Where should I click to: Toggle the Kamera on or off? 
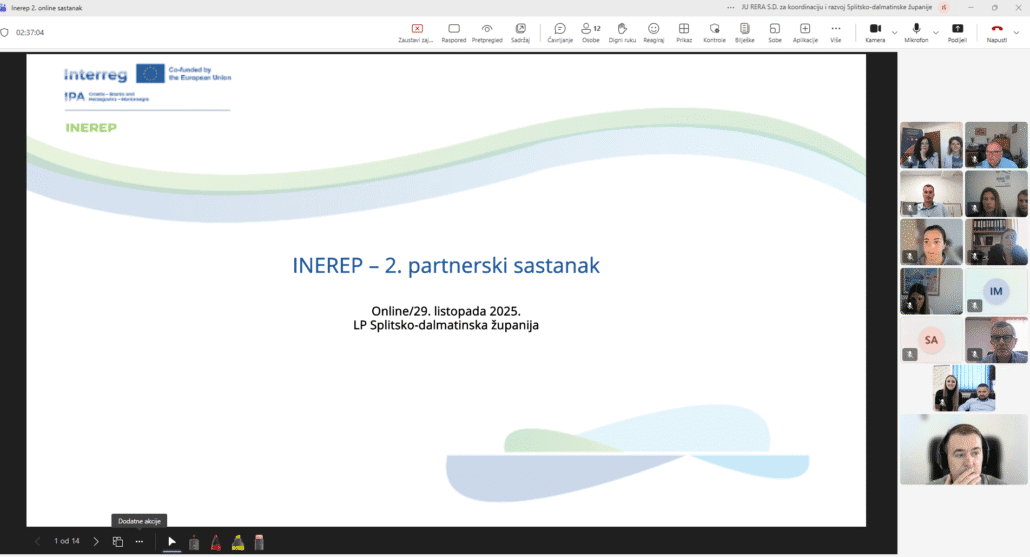(875, 32)
